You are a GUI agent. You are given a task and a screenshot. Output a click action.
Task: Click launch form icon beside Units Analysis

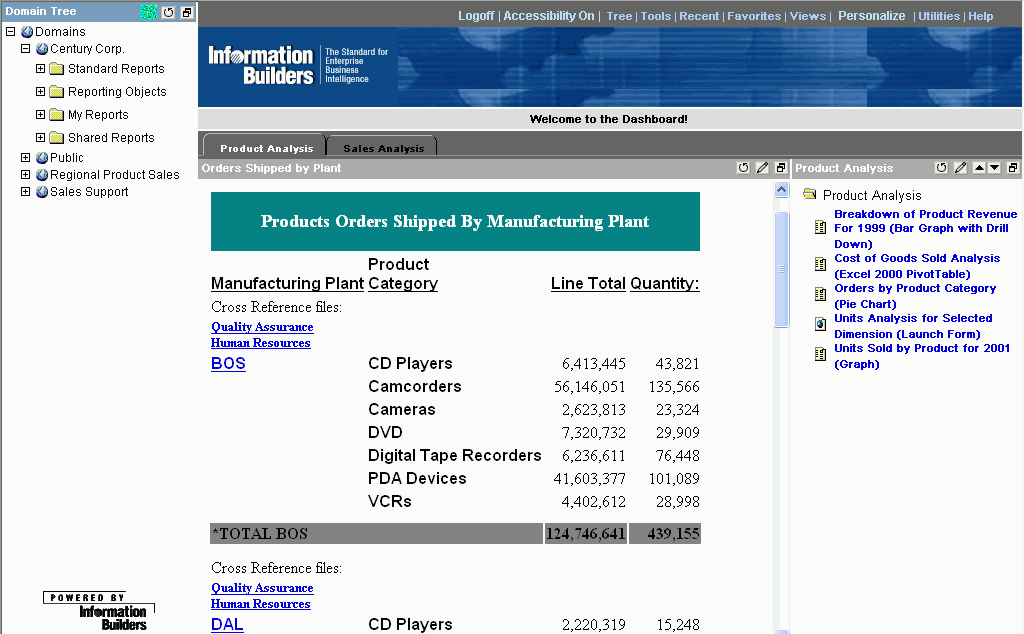click(x=820, y=324)
